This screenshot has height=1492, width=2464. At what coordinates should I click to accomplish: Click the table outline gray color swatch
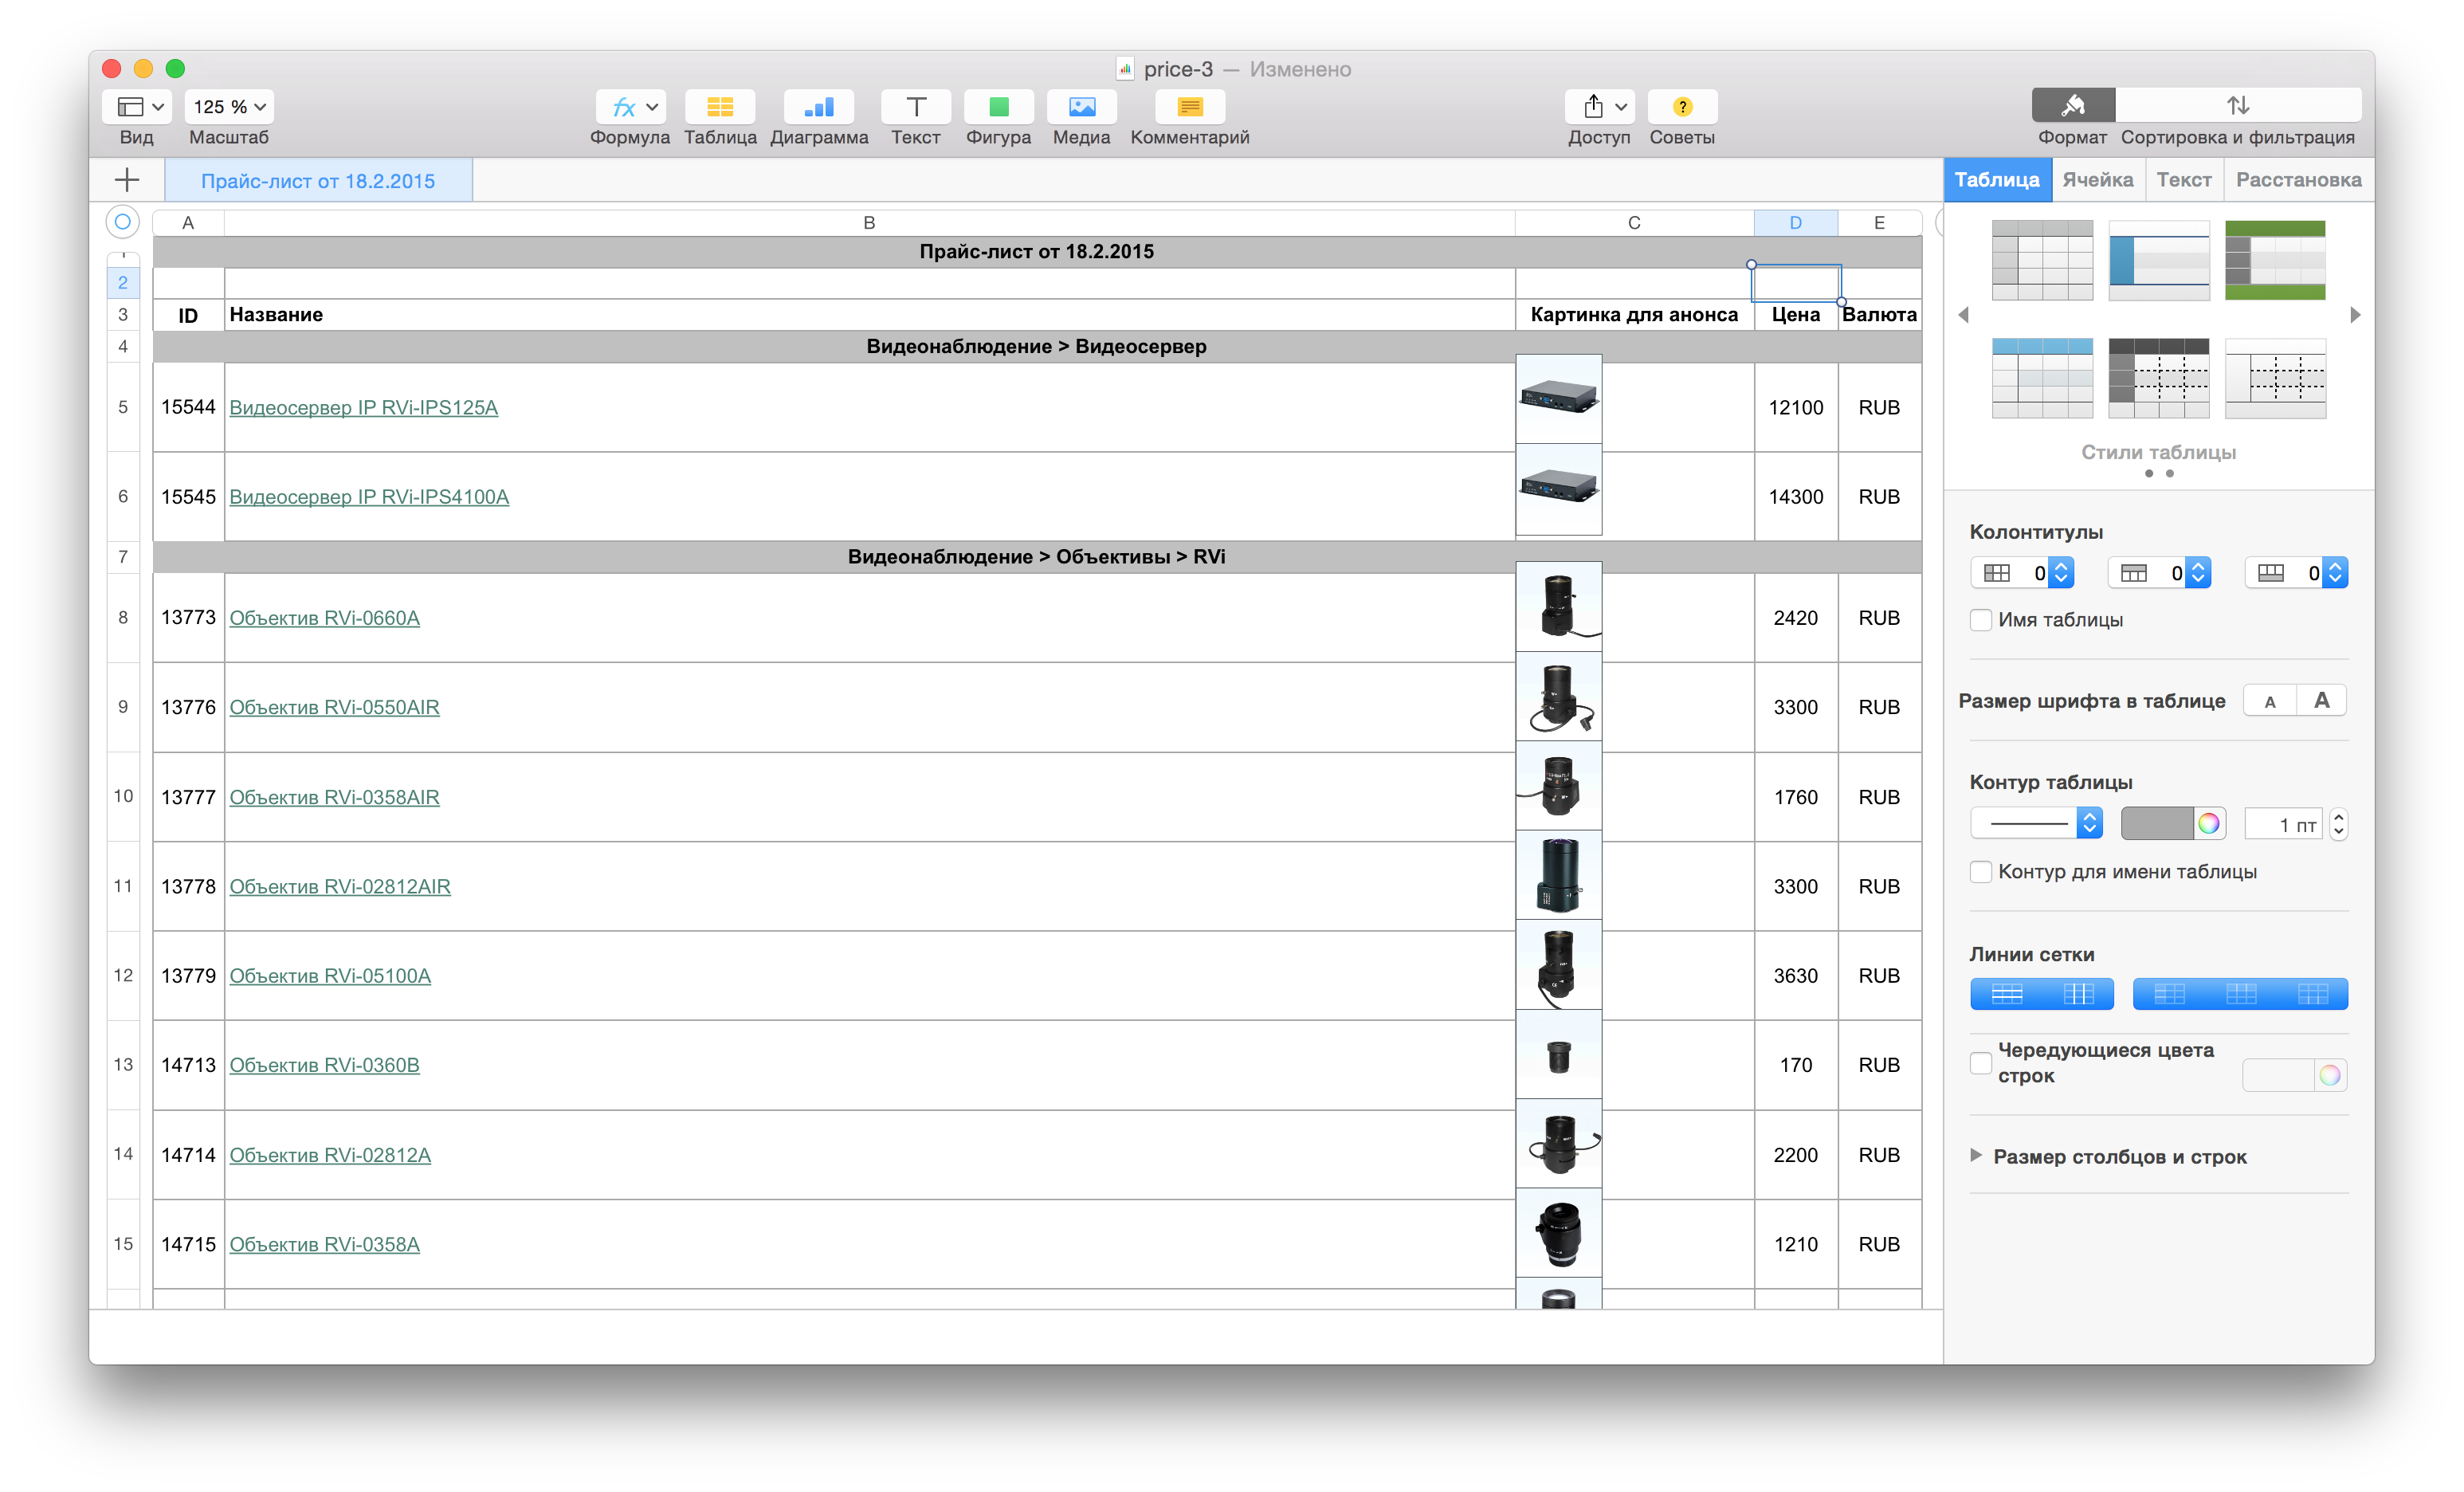[2157, 823]
